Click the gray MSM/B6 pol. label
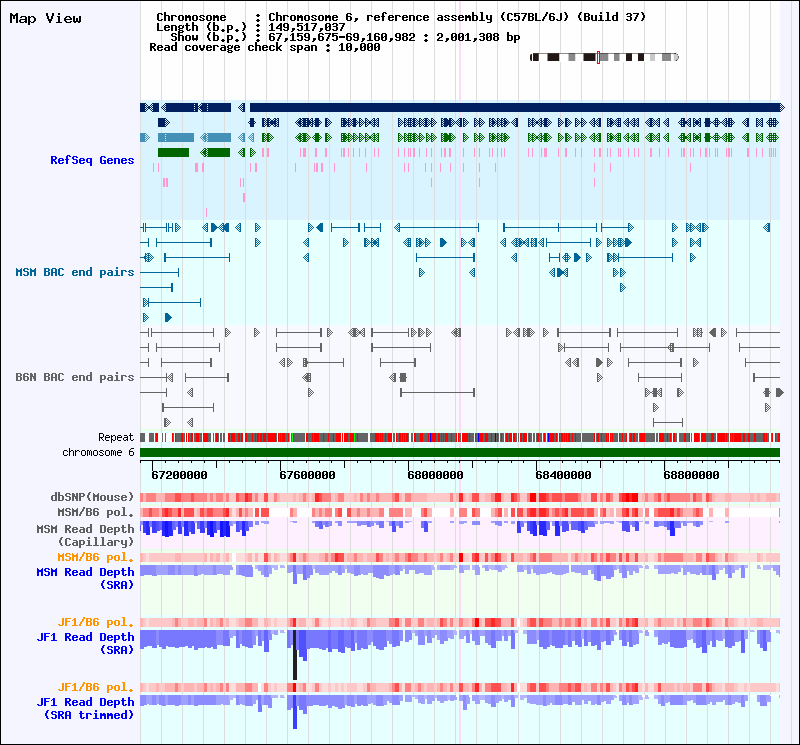The width and height of the screenshot is (800, 745). (95, 512)
